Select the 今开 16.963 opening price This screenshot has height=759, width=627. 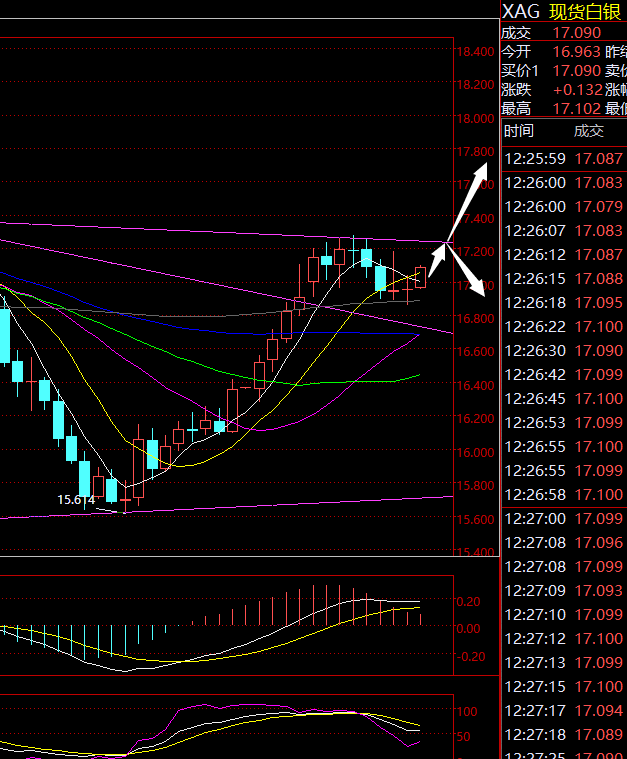[551, 51]
